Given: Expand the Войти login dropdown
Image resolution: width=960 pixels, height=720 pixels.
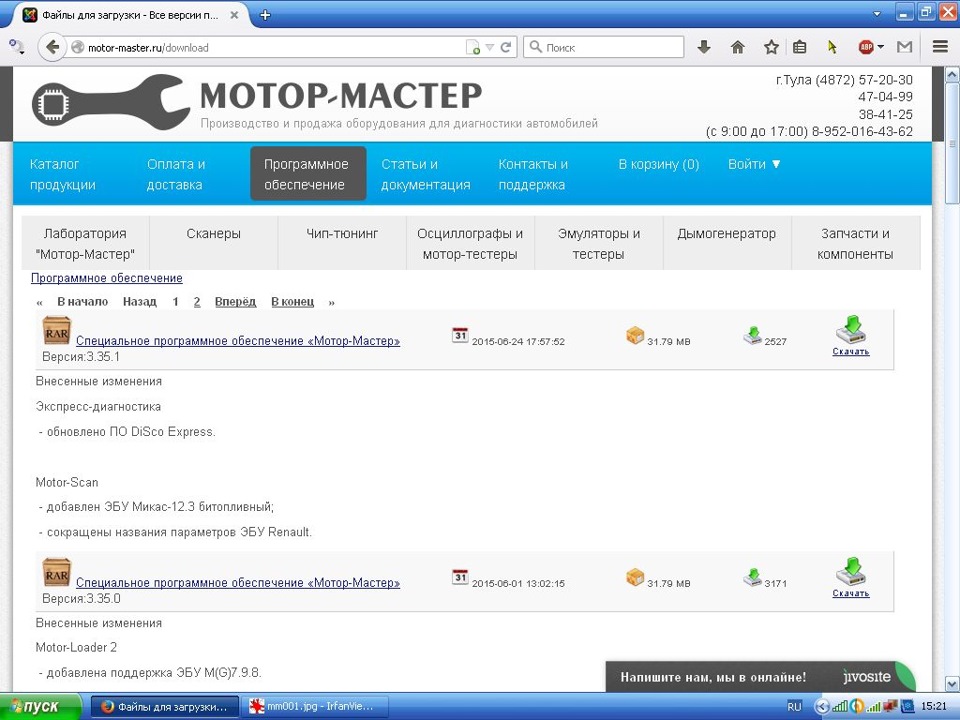Looking at the screenshot, I should (x=754, y=164).
